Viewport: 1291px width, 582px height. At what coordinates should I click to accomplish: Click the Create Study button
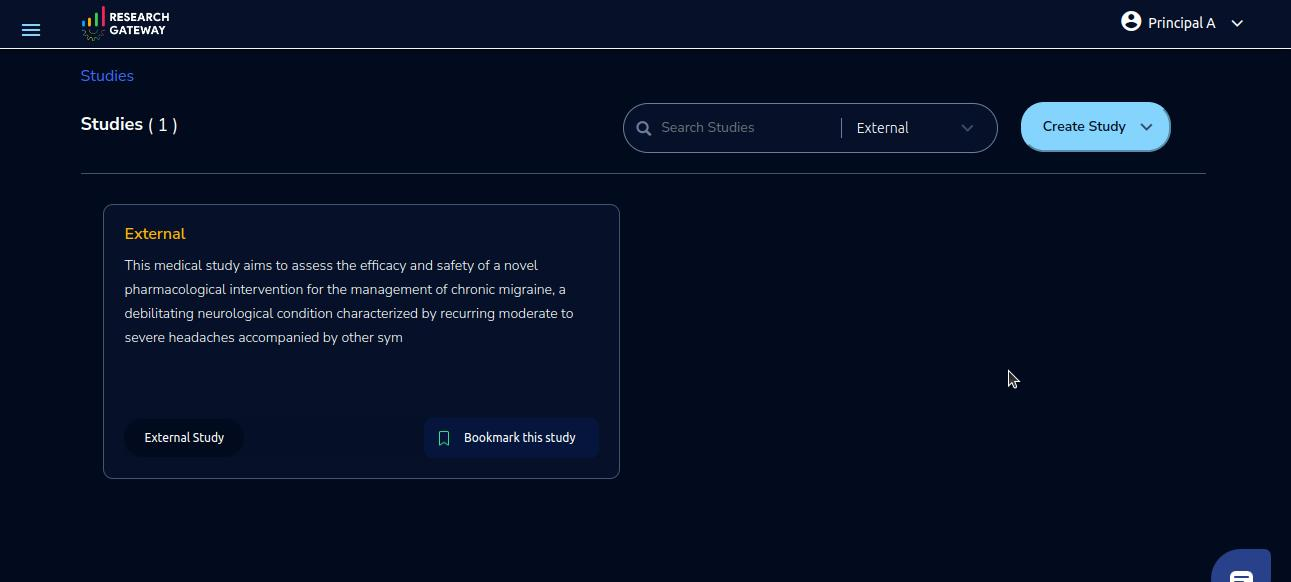click(1095, 127)
